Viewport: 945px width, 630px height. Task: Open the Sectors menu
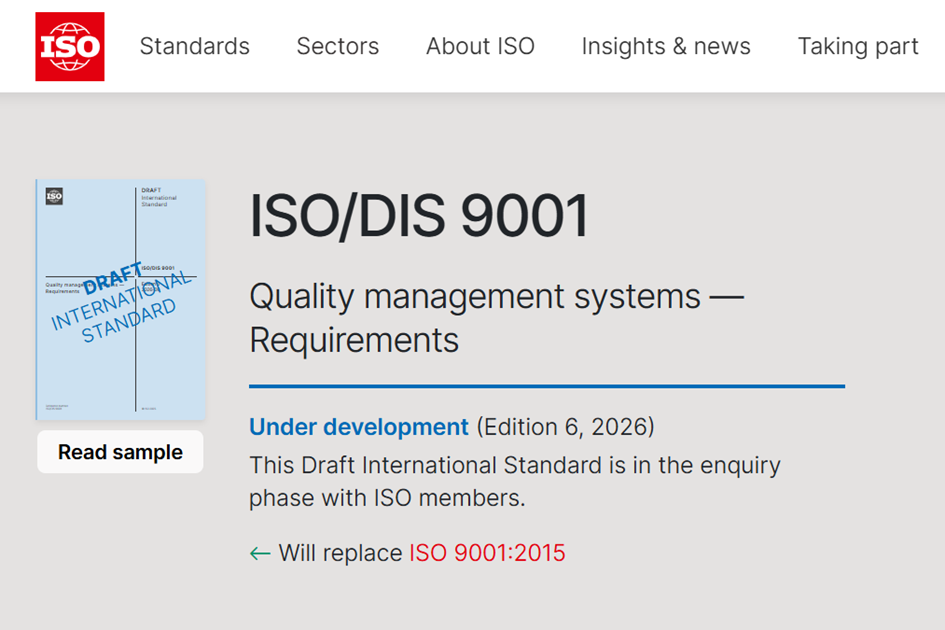click(x=337, y=47)
